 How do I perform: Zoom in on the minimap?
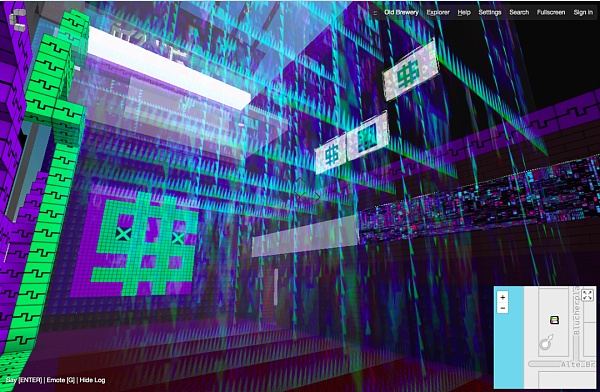click(x=502, y=297)
